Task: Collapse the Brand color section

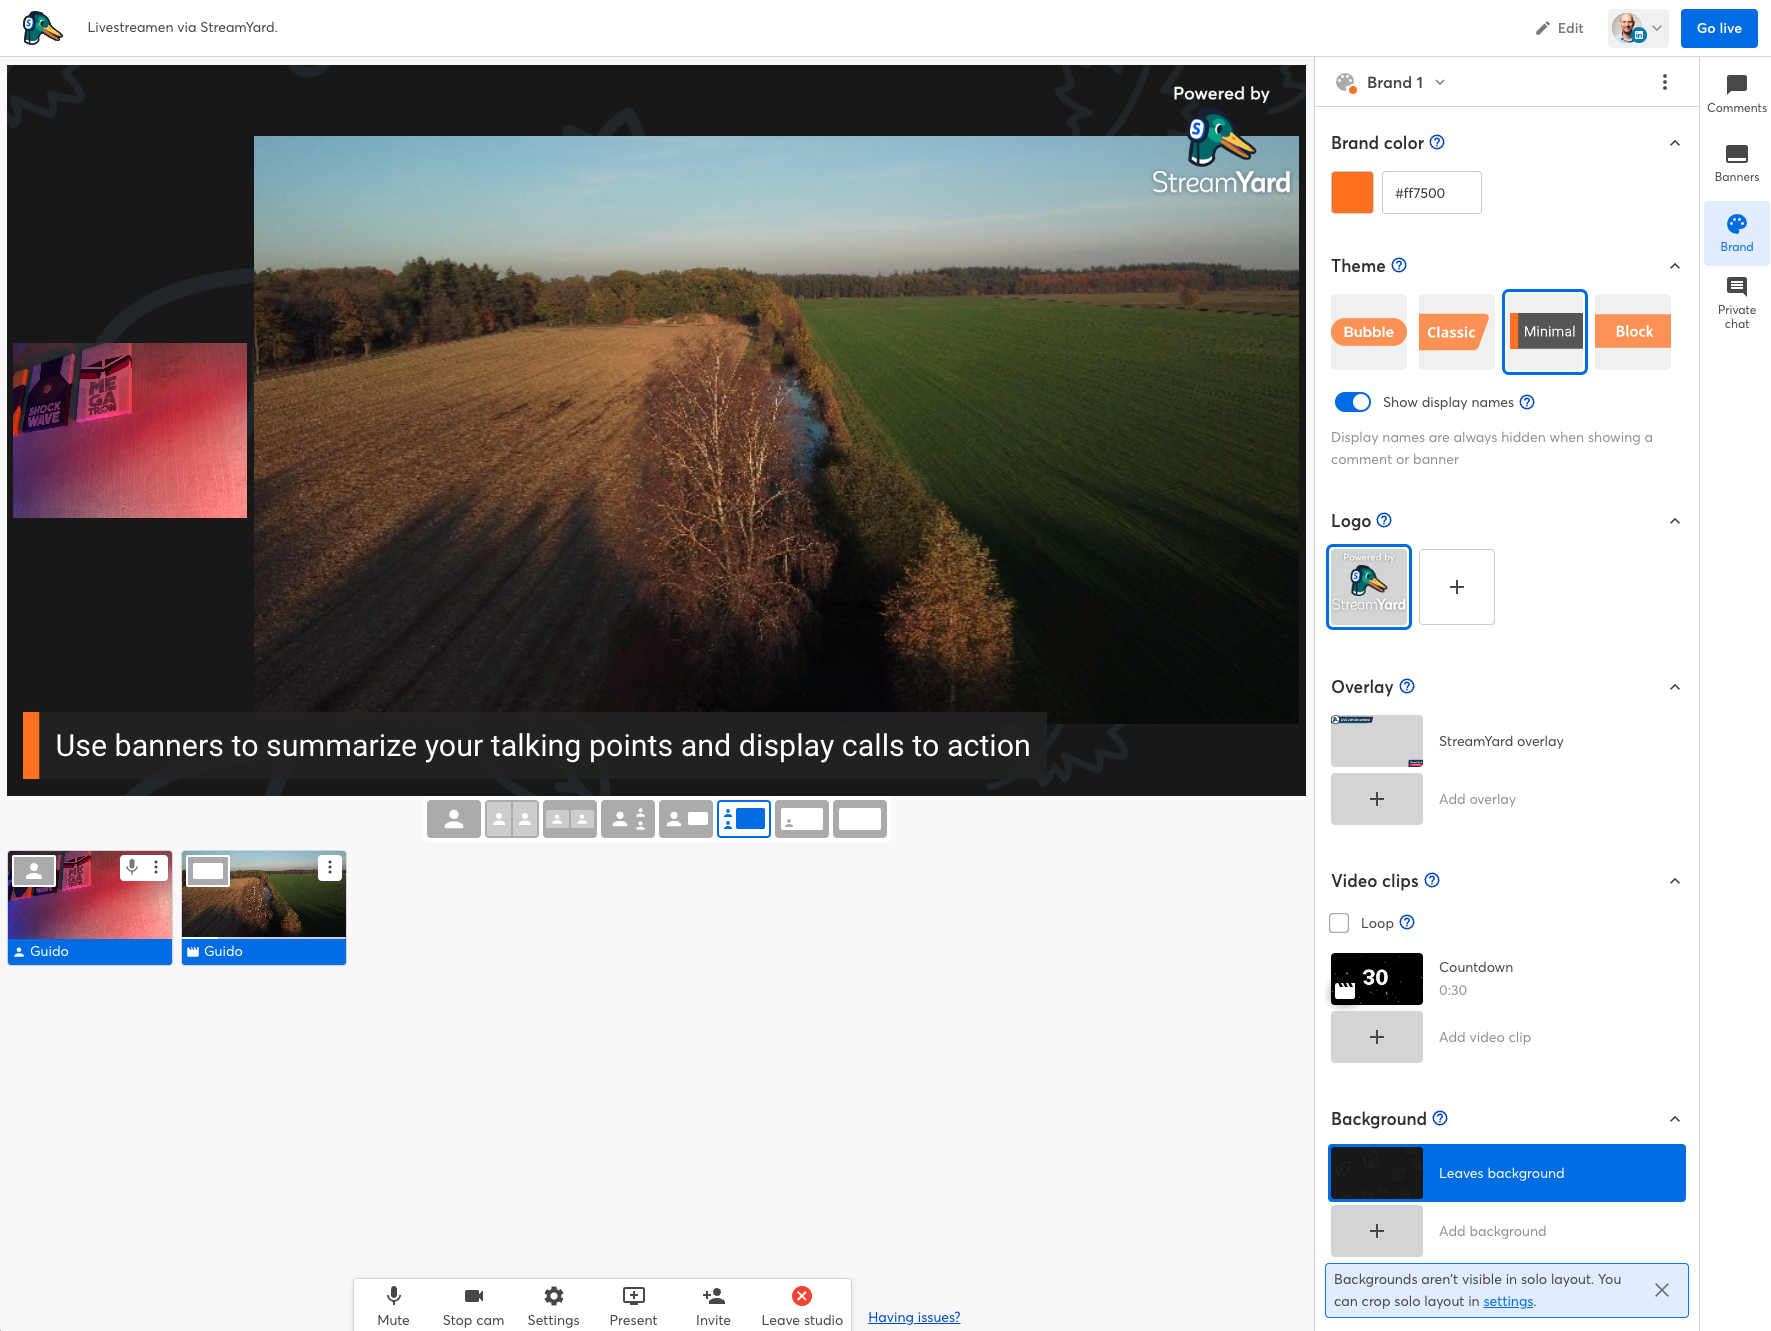Action: pyautogui.click(x=1675, y=143)
